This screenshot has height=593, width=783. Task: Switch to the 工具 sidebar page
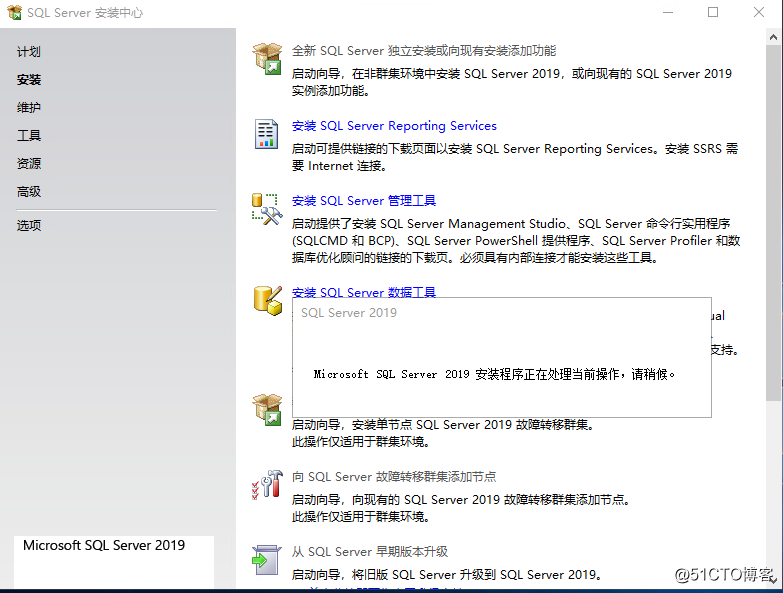pos(28,136)
